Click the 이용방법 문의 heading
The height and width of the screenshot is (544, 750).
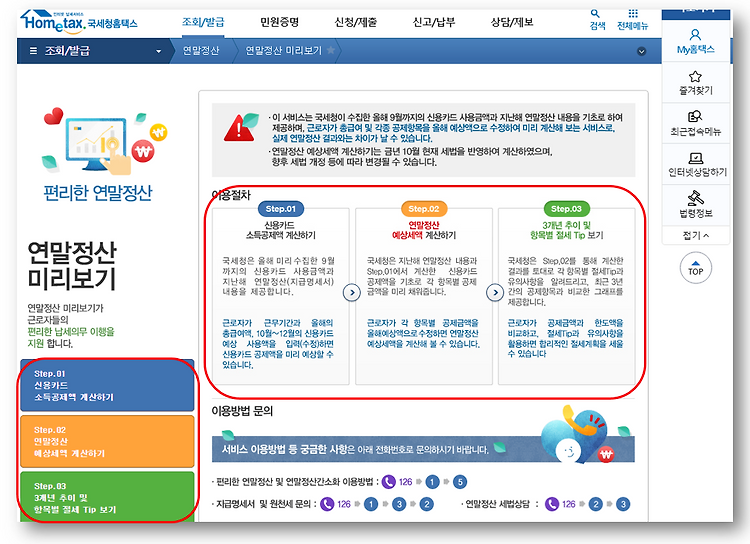click(242, 411)
